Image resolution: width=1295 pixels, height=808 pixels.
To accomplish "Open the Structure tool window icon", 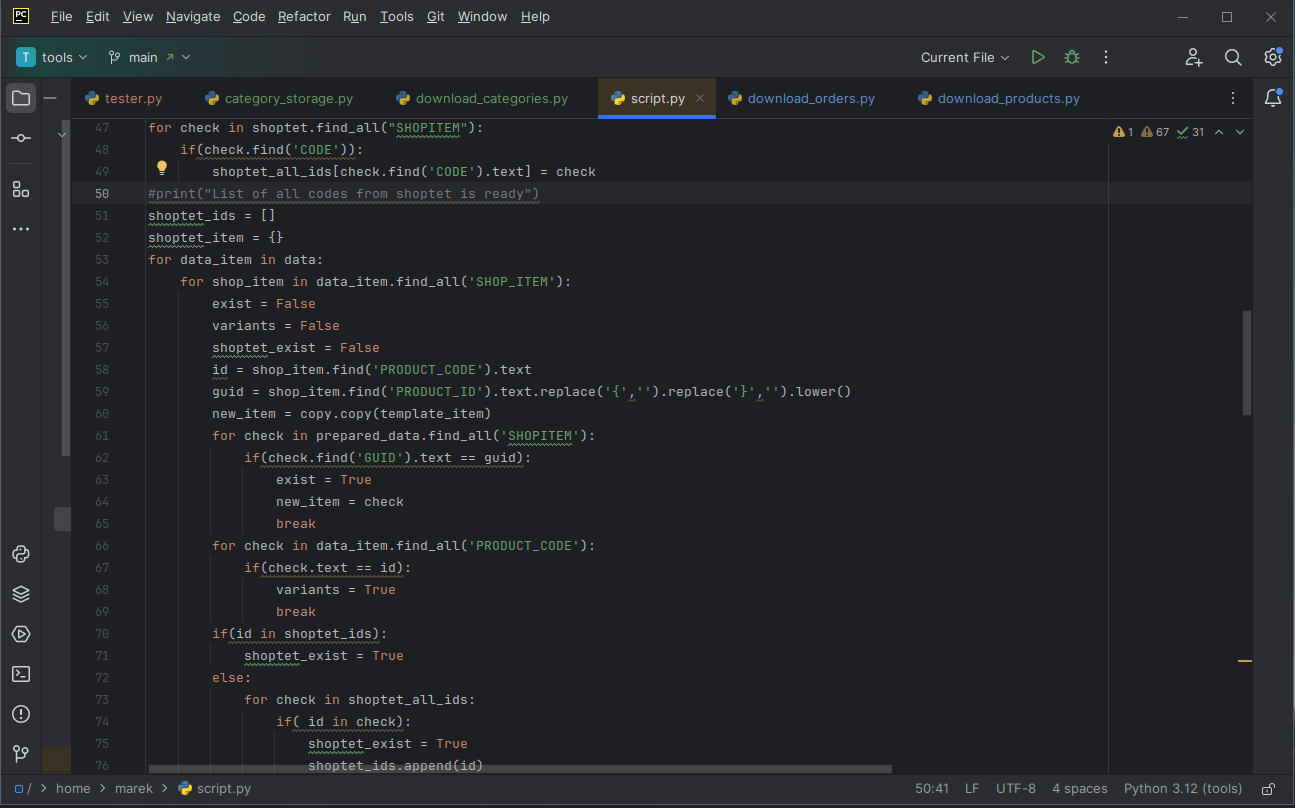I will pos(21,189).
